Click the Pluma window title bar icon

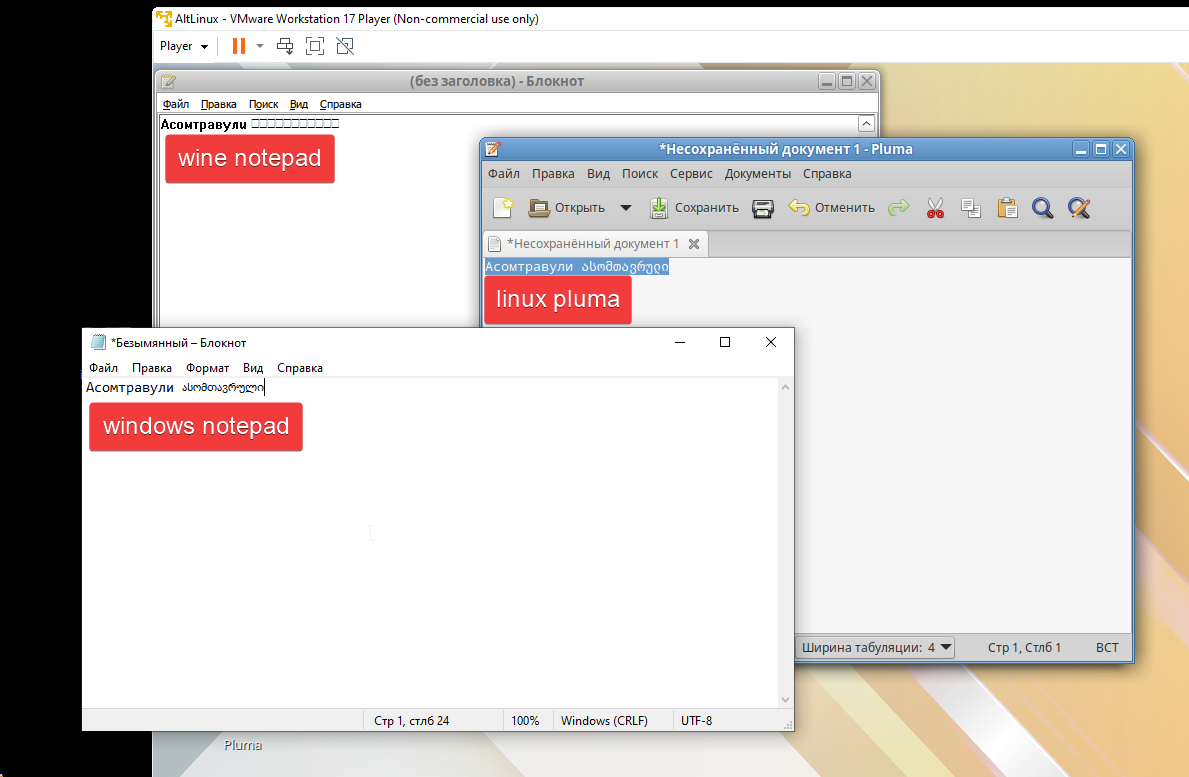[493, 149]
